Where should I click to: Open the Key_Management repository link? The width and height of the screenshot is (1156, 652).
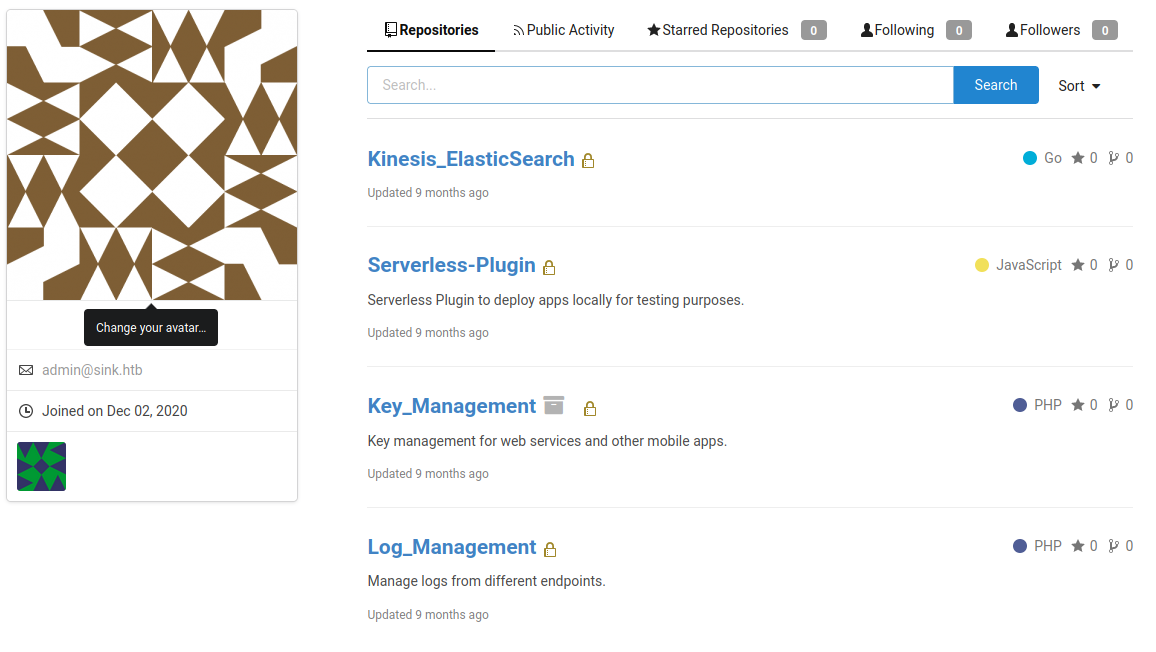[452, 406]
